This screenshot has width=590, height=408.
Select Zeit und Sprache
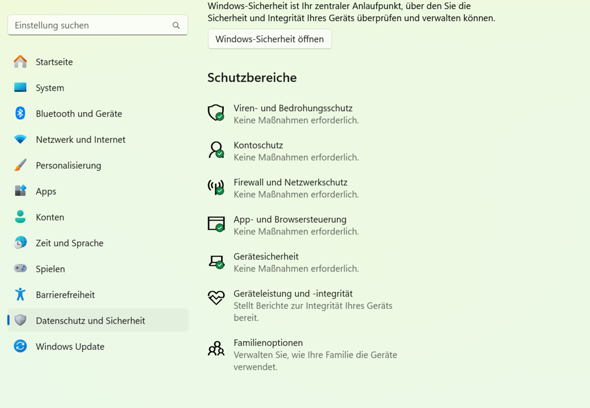[98, 243]
